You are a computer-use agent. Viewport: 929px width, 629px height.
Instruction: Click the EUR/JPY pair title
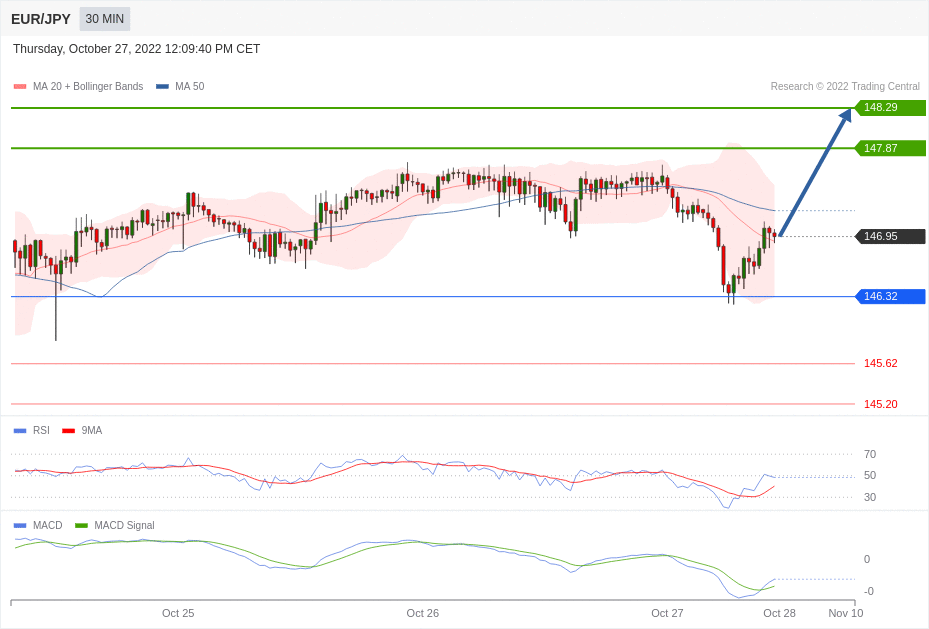(40, 19)
